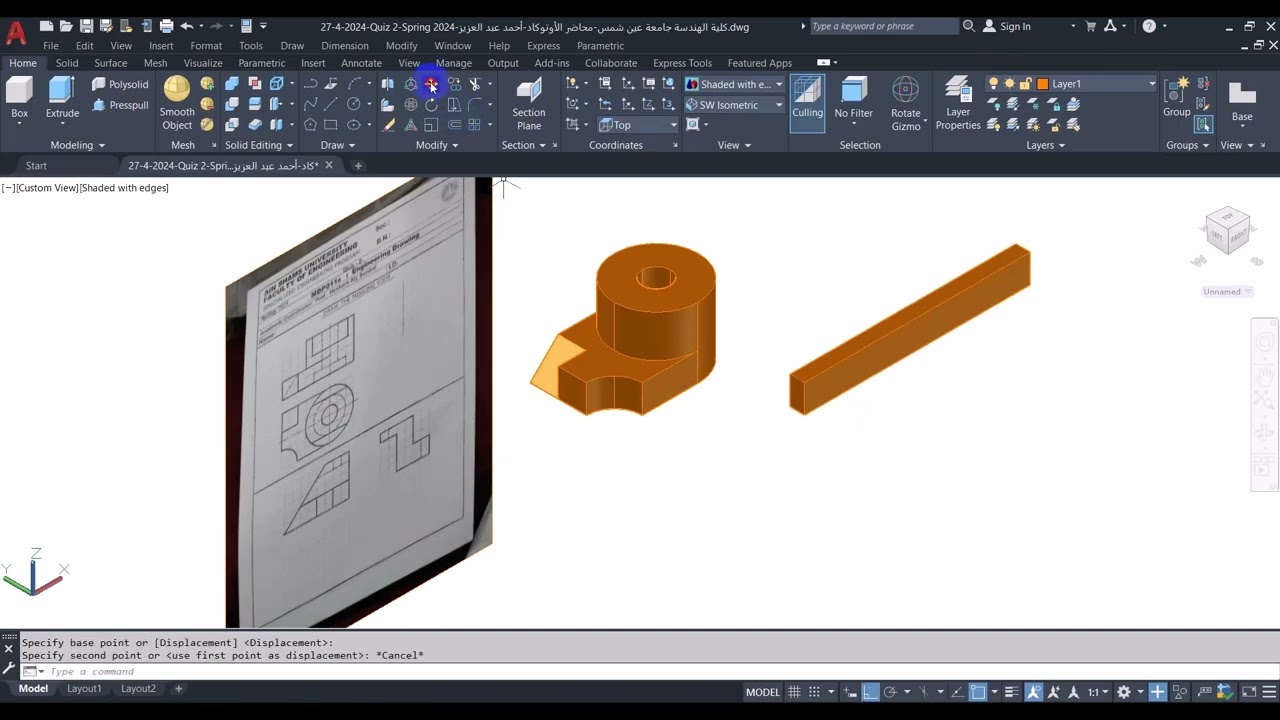Toggle snap mode dots in status bar

point(815,692)
